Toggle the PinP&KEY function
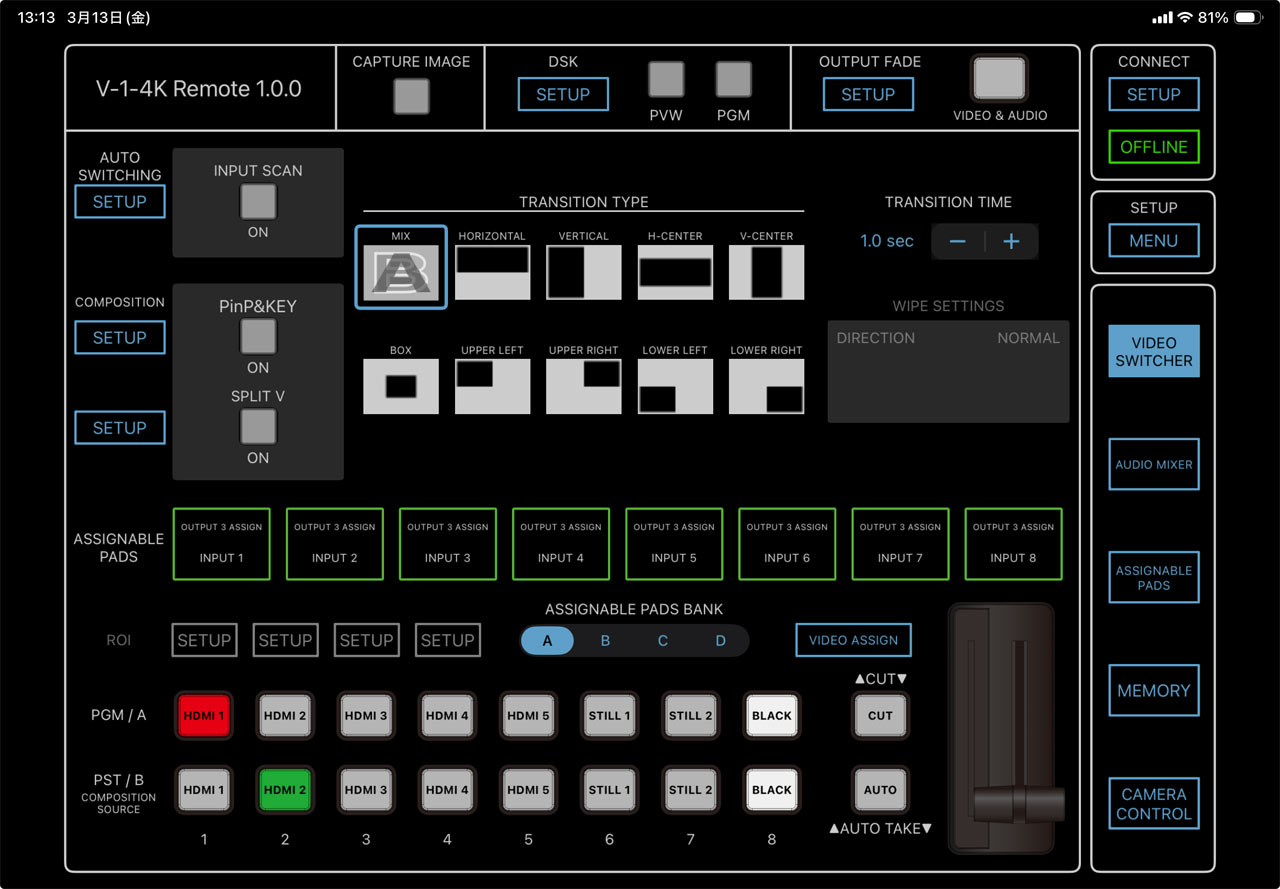1280x889 pixels. pos(257,337)
